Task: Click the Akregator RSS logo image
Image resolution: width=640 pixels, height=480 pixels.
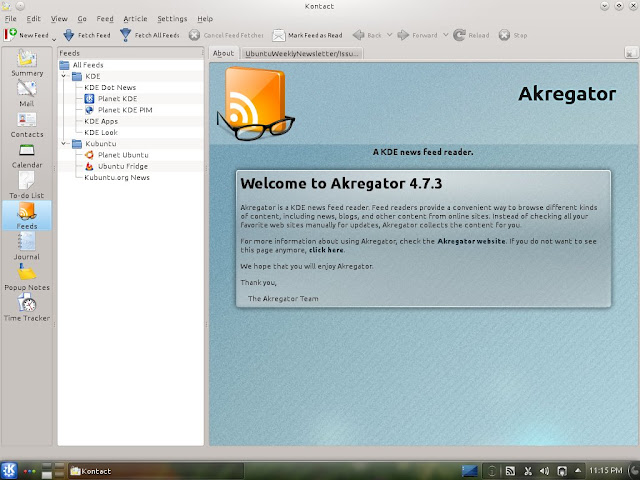Action: (255, 103)
